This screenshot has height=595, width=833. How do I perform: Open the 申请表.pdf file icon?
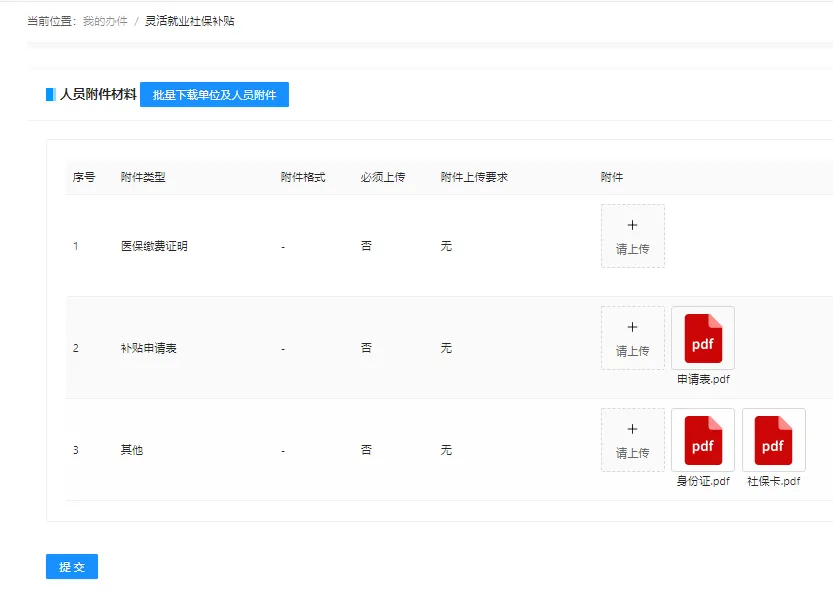coord(702,338)
